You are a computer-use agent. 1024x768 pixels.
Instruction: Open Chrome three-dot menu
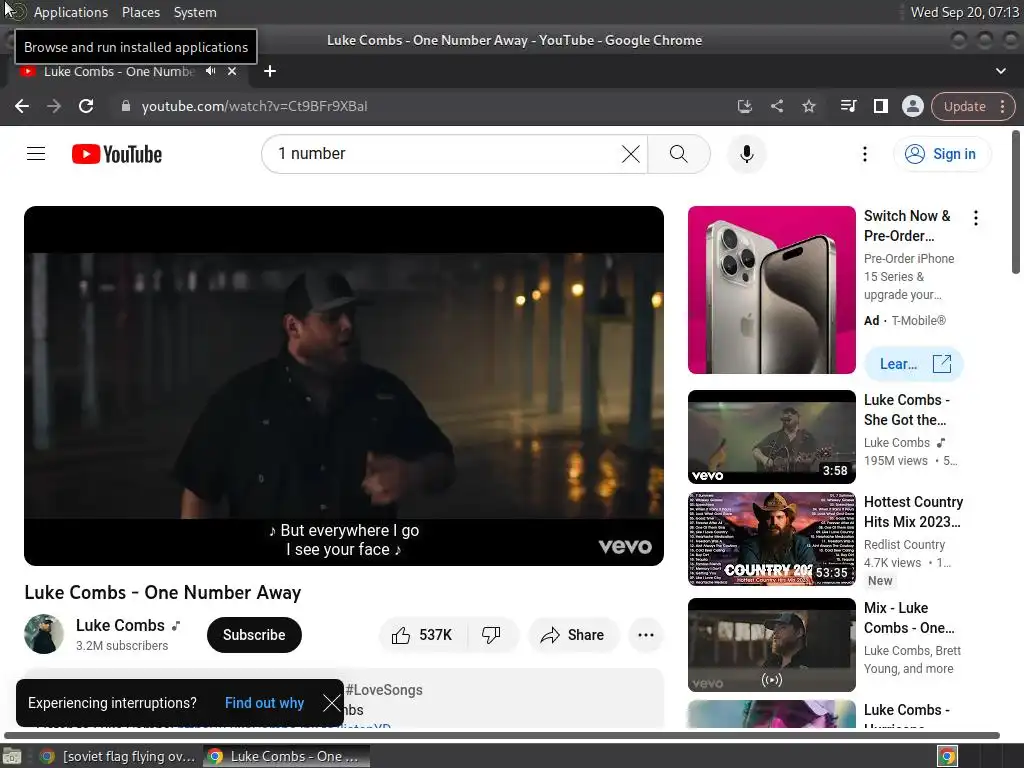click(1002, 106)
